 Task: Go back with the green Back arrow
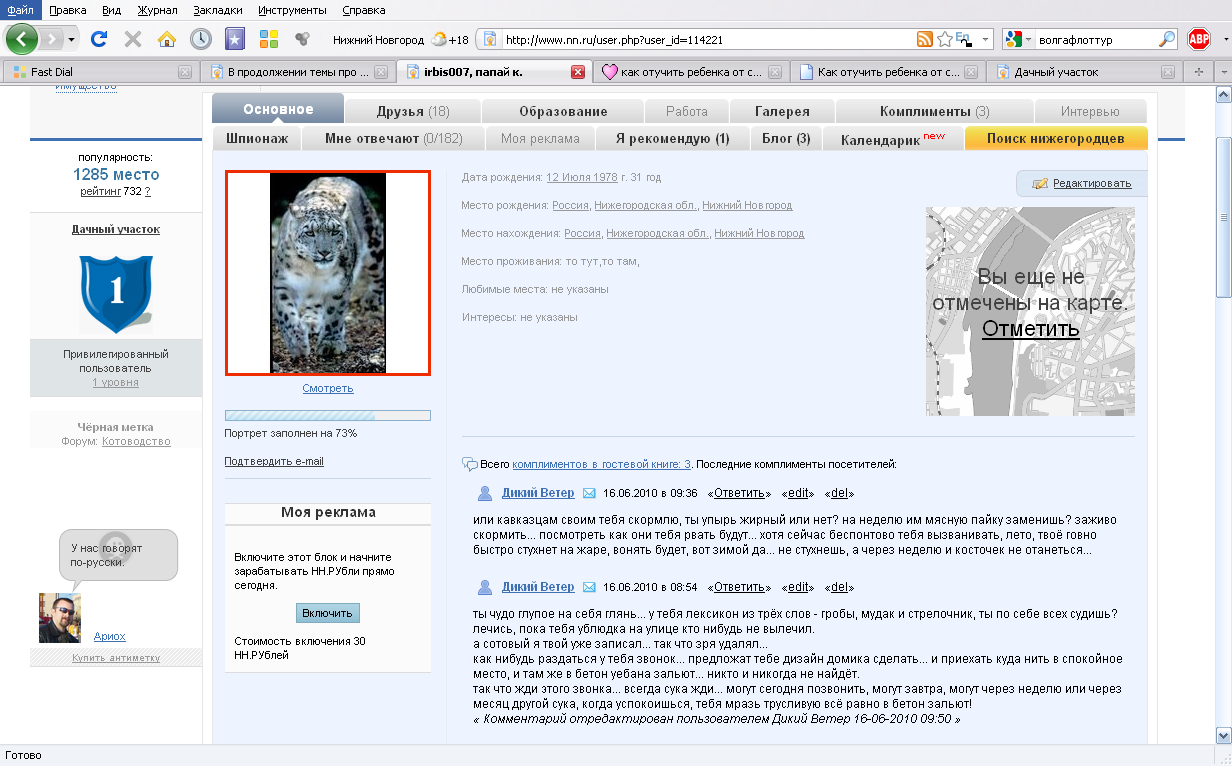pyautogui.click(x=22, y=39)
